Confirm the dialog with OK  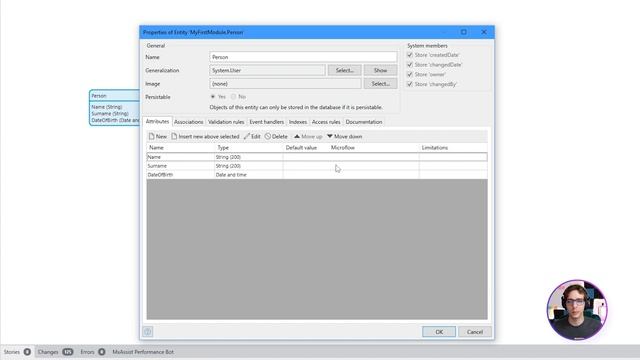tap(439, 332)
